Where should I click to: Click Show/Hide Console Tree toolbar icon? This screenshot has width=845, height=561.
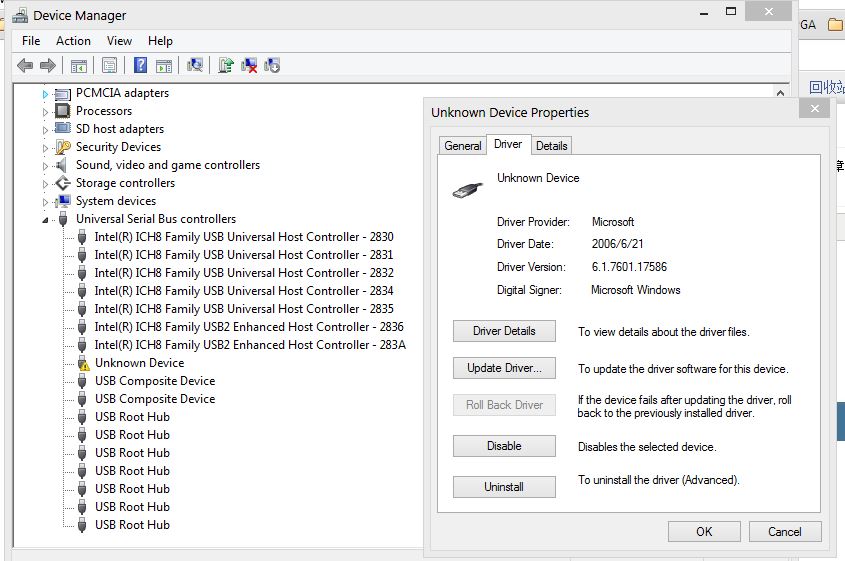[78, 66]
